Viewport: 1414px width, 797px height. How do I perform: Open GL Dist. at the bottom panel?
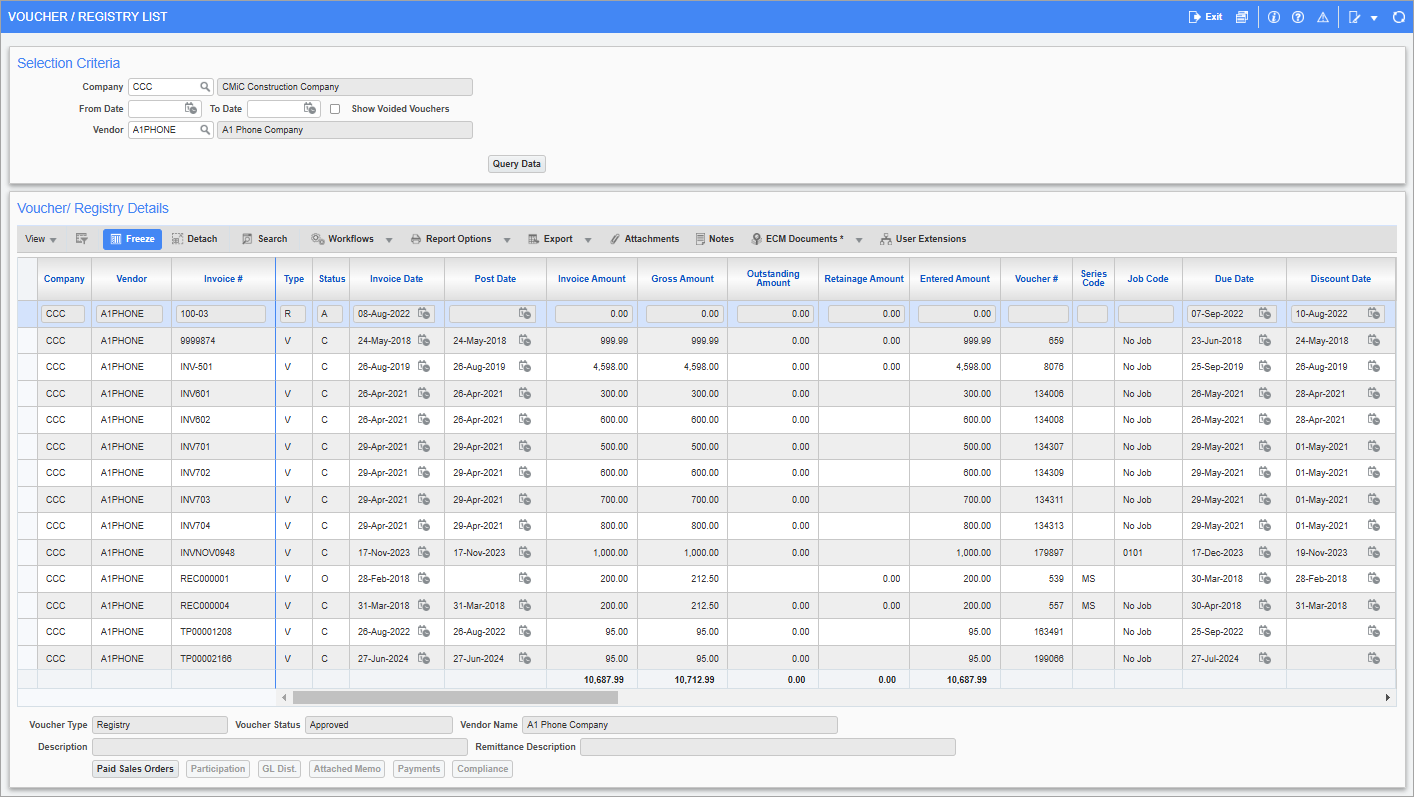pos(279,768)
